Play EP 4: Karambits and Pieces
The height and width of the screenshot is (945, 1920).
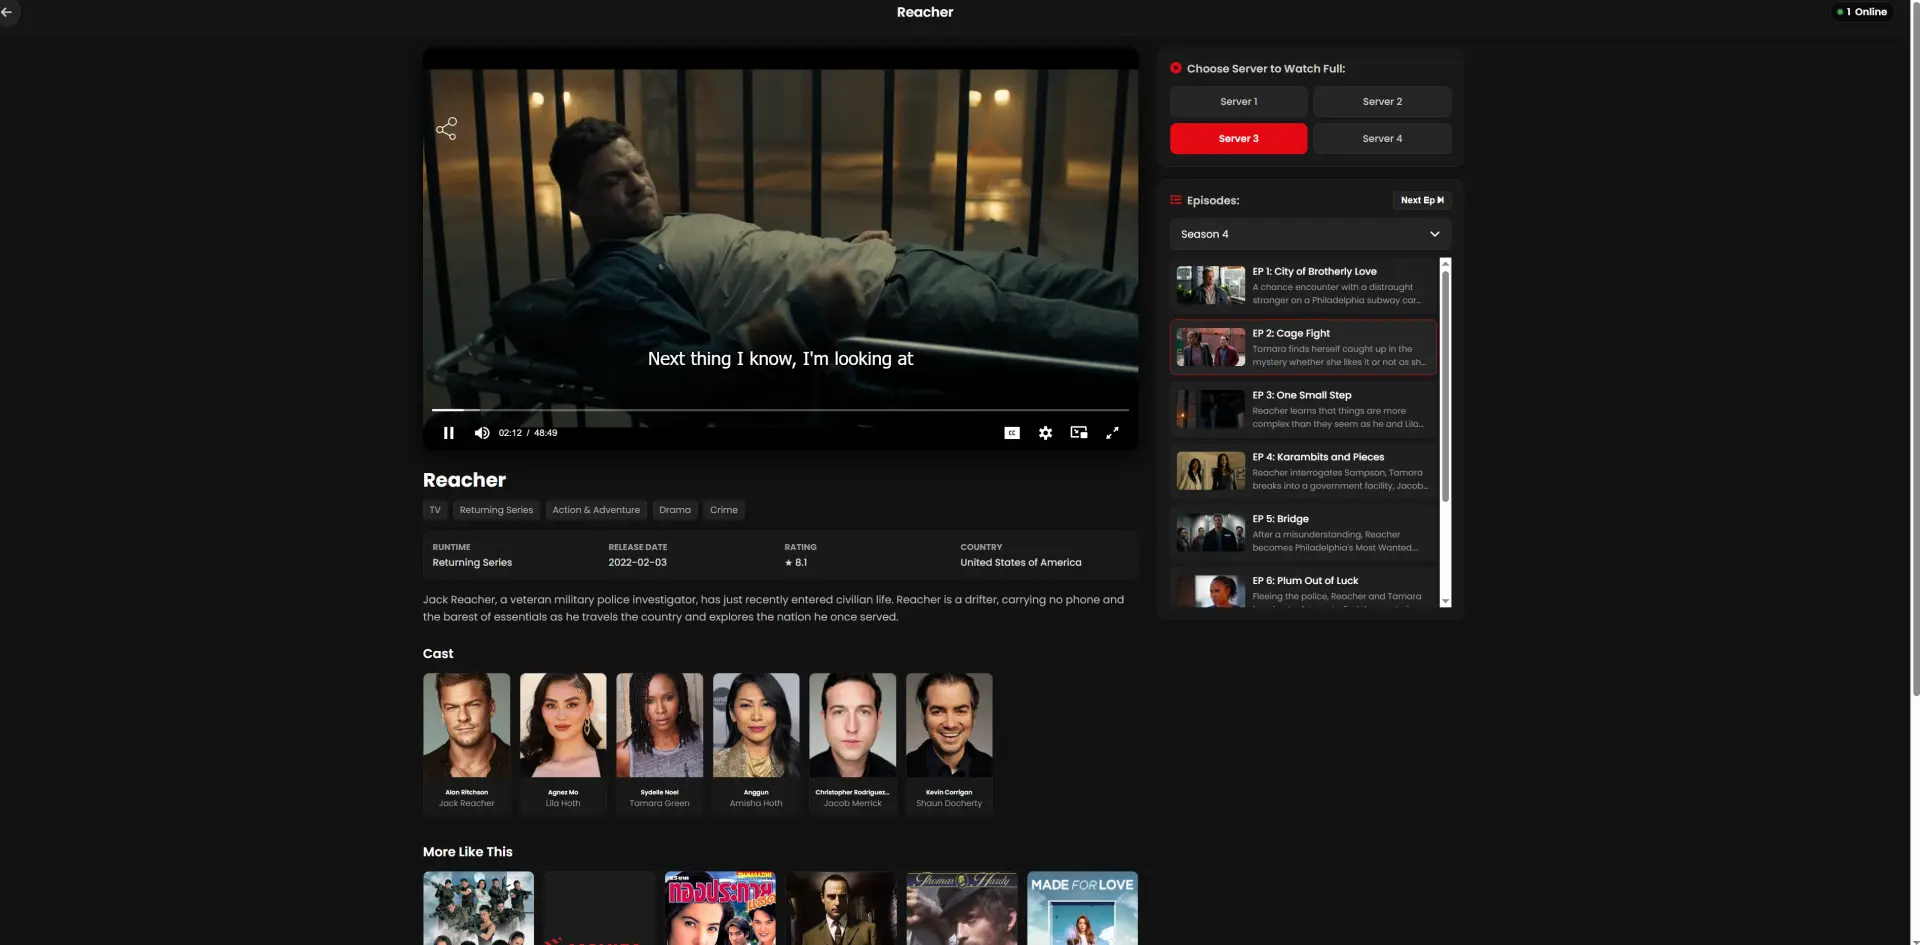(1303, 471)
